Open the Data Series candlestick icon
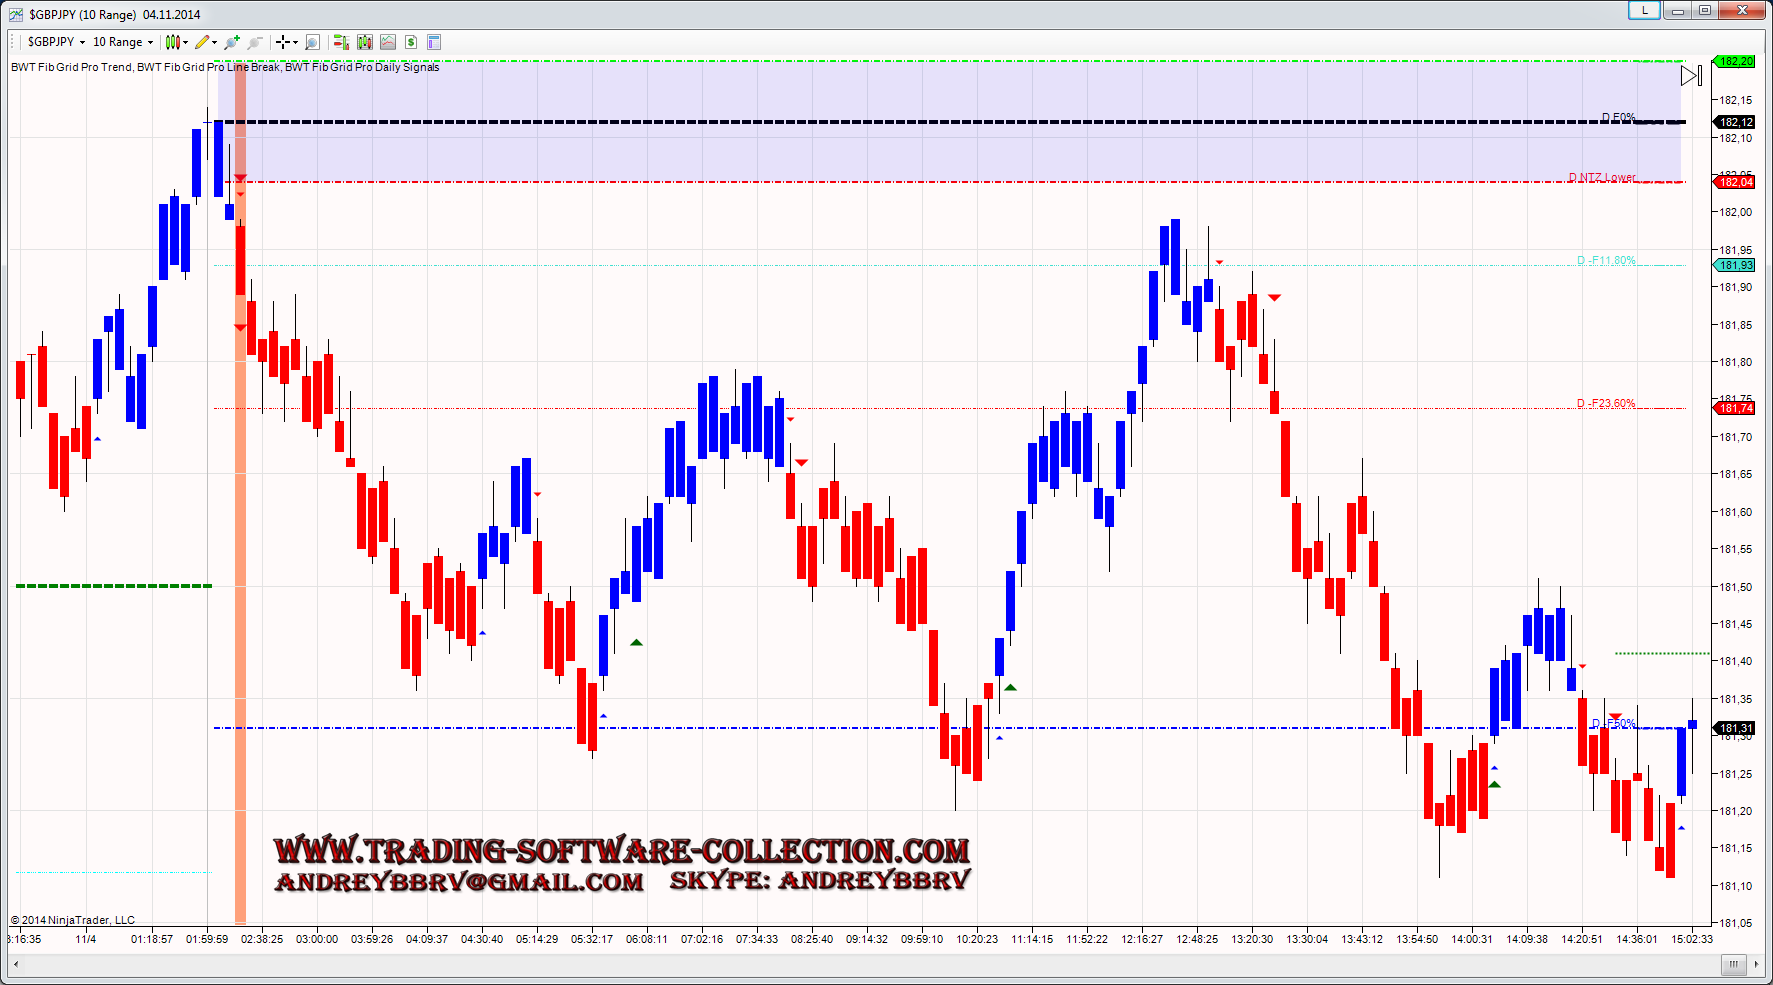The width and height of the screenshot is (1773, 985). coord(365,42)
